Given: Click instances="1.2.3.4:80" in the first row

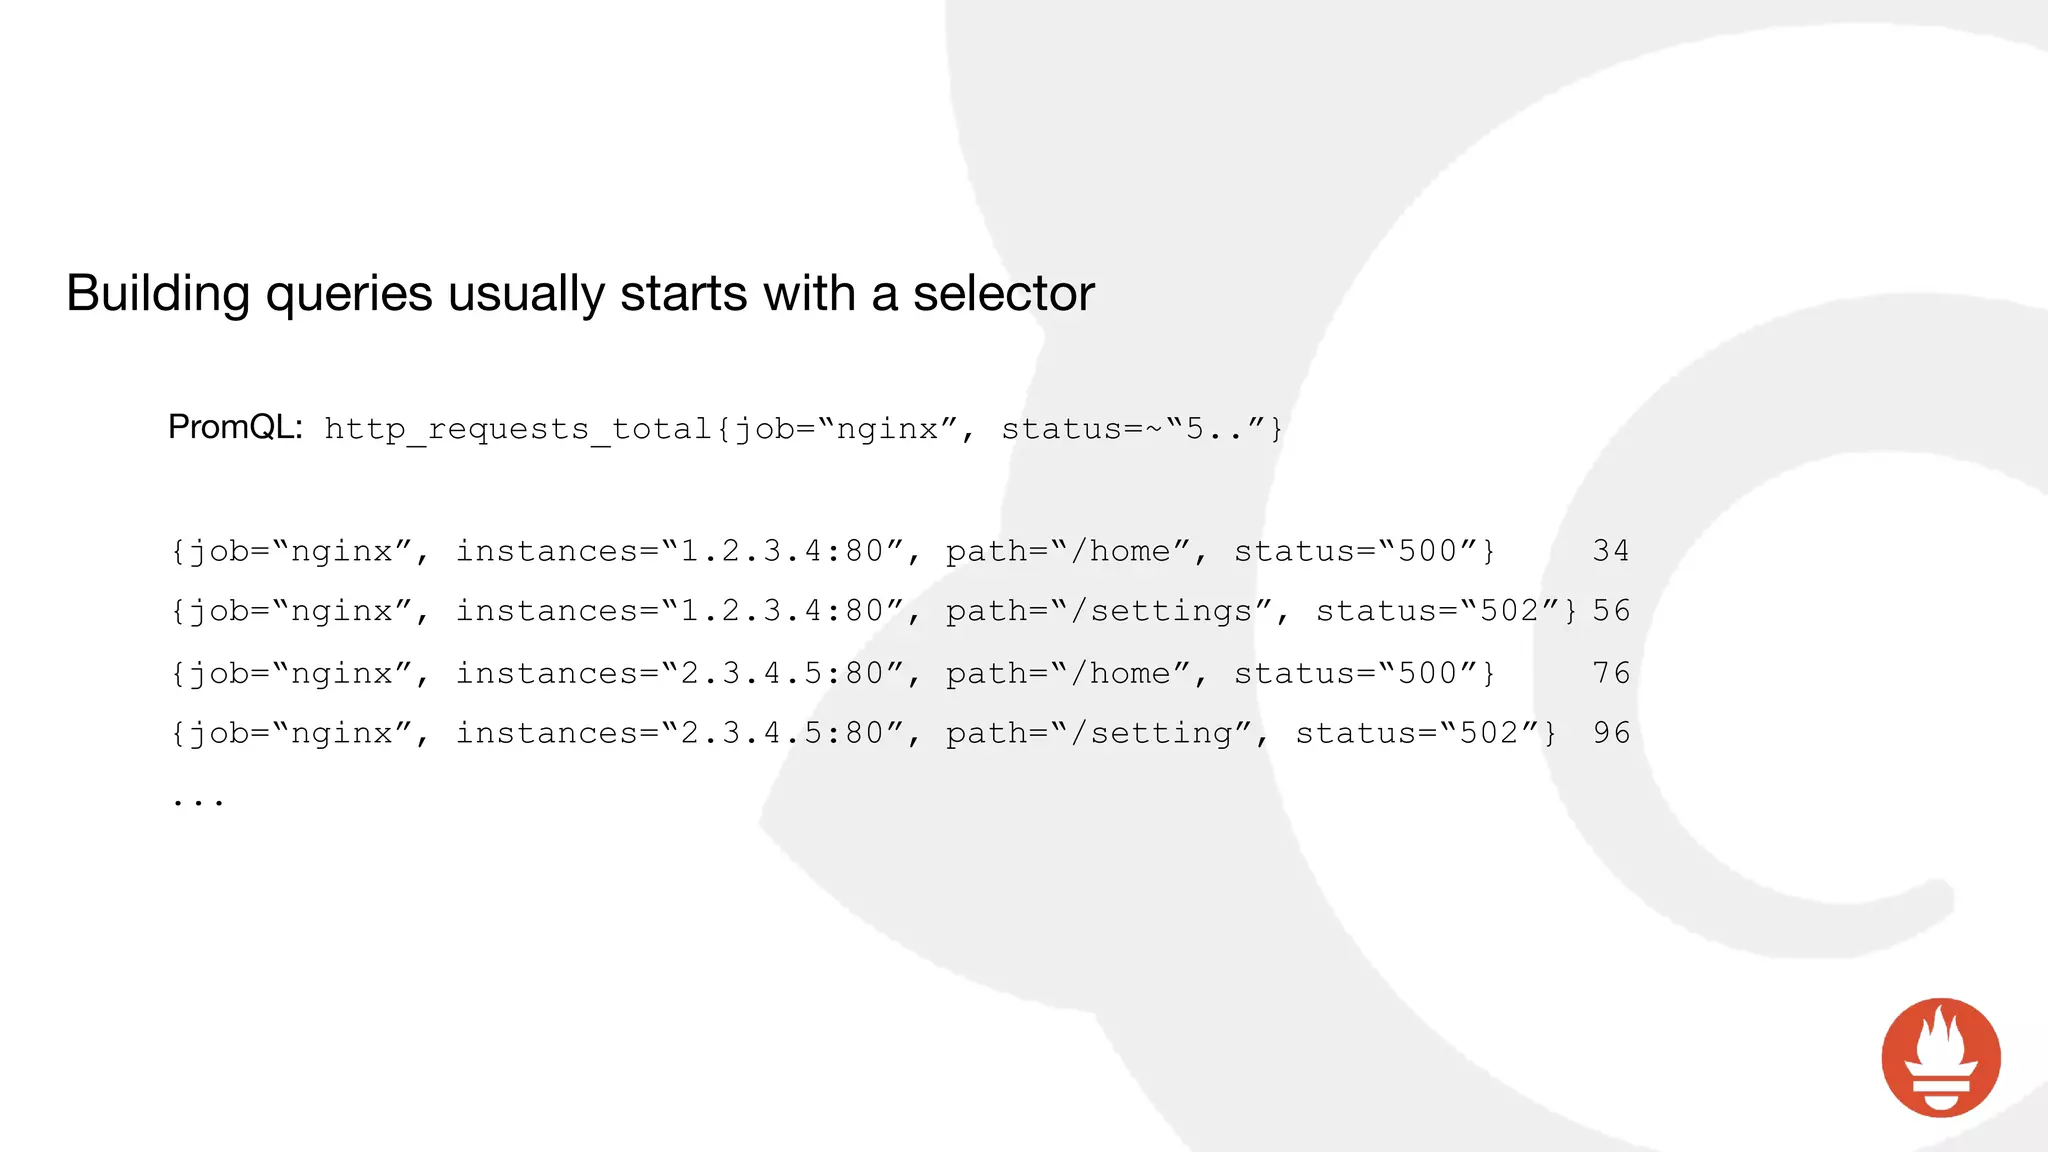Looking at the screenshot, I should 681,551.
